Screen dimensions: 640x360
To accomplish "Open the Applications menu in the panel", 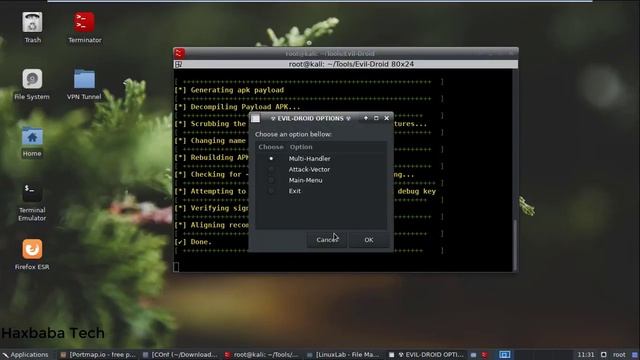I will (25, 355).
